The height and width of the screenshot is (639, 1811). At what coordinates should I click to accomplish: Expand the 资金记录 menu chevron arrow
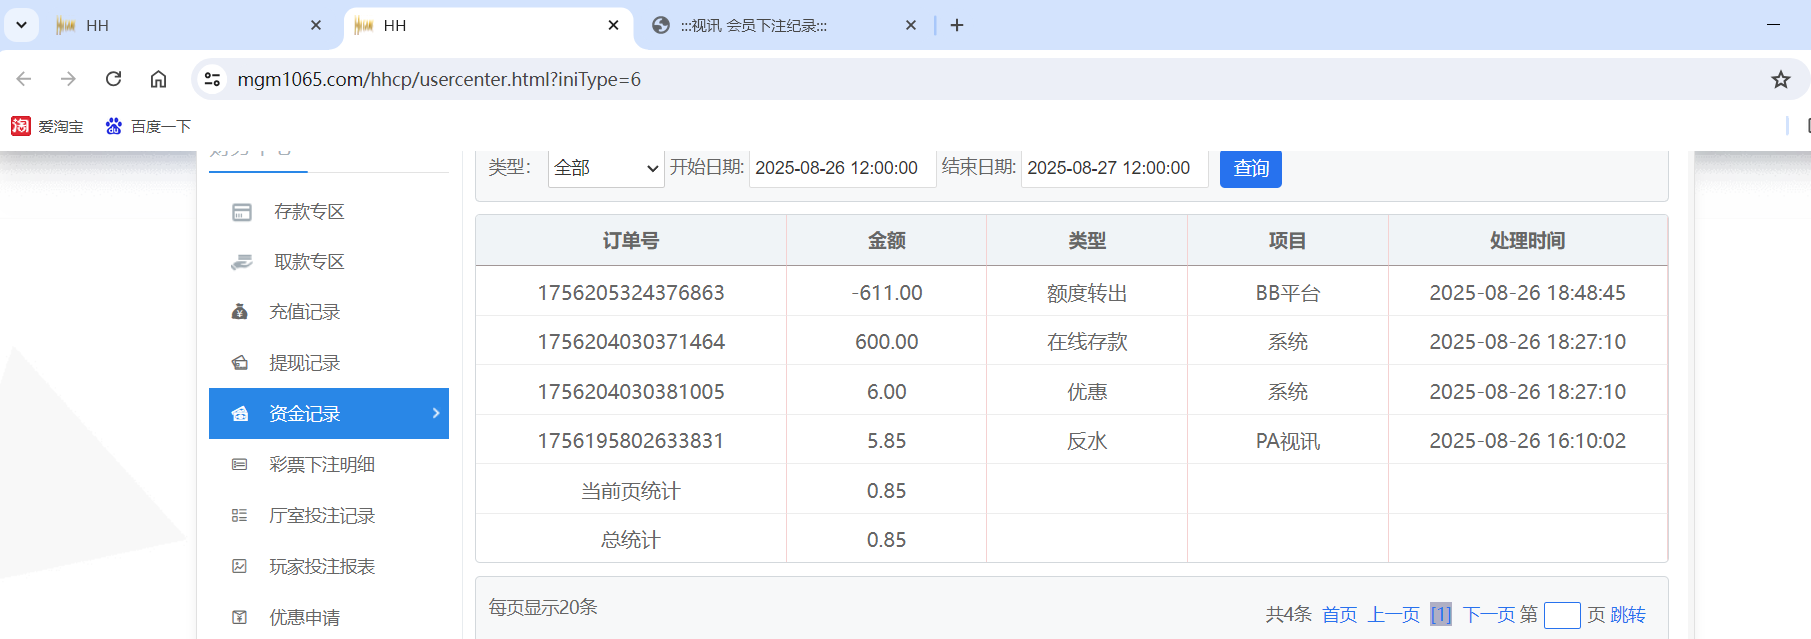click(435, 413)
